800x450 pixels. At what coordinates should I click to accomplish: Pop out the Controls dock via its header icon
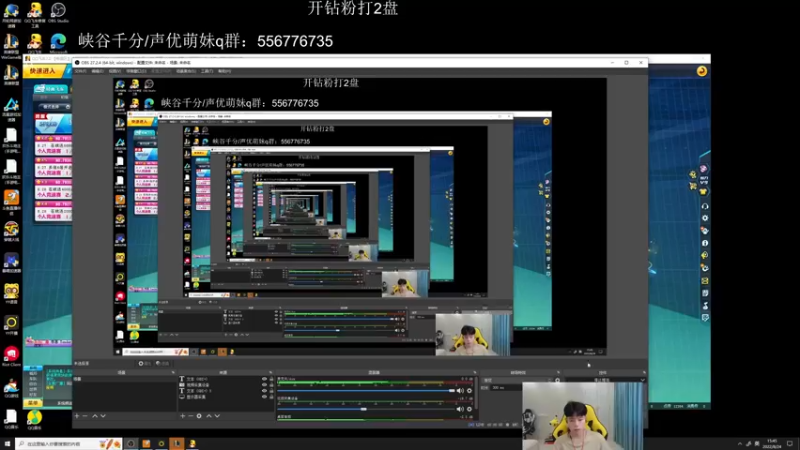pyautogui.click(x=644, y=372)
